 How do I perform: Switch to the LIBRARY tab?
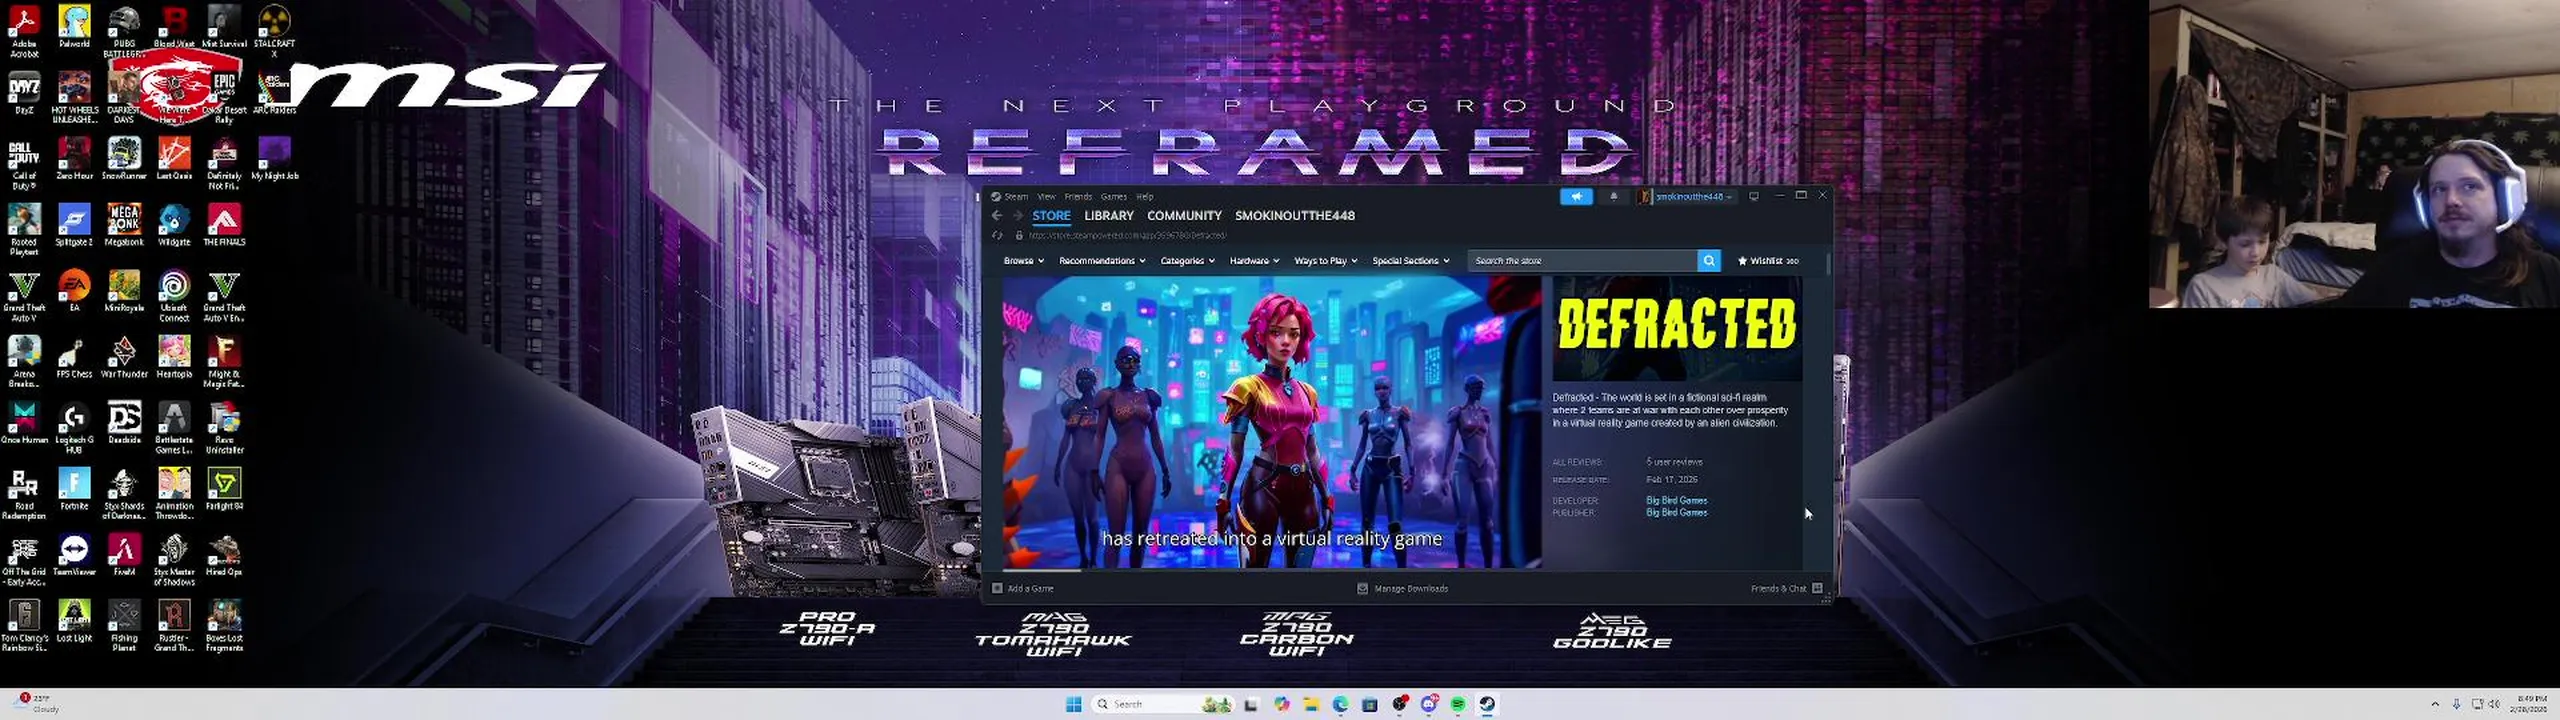[x=1109, y=215]
